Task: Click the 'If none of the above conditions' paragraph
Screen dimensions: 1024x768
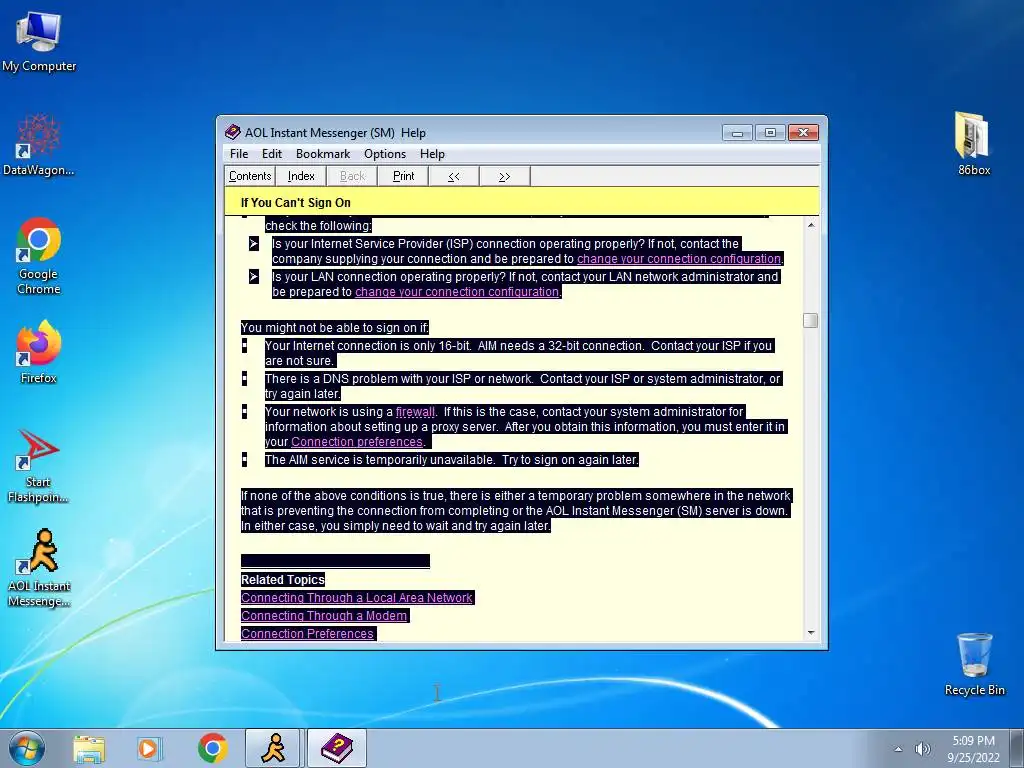Action: point(516,511)
